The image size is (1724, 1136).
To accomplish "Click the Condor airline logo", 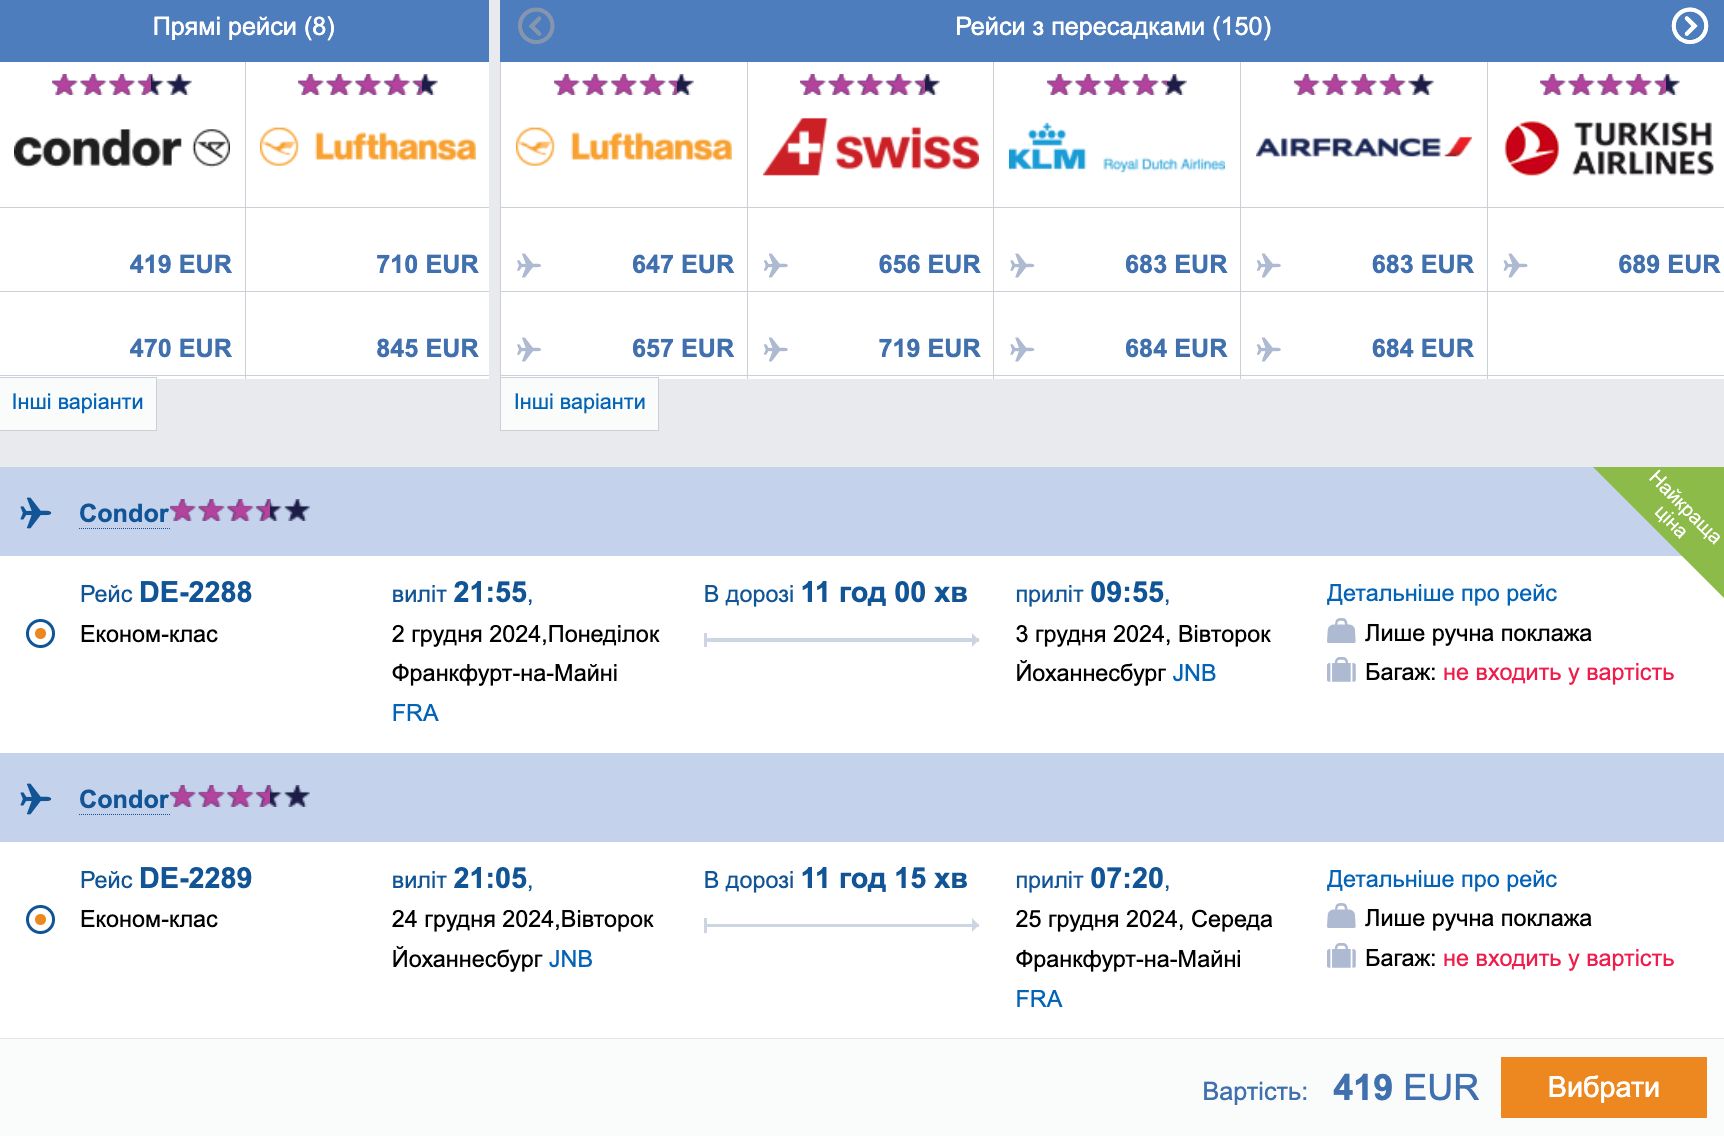I will point(122,148).
